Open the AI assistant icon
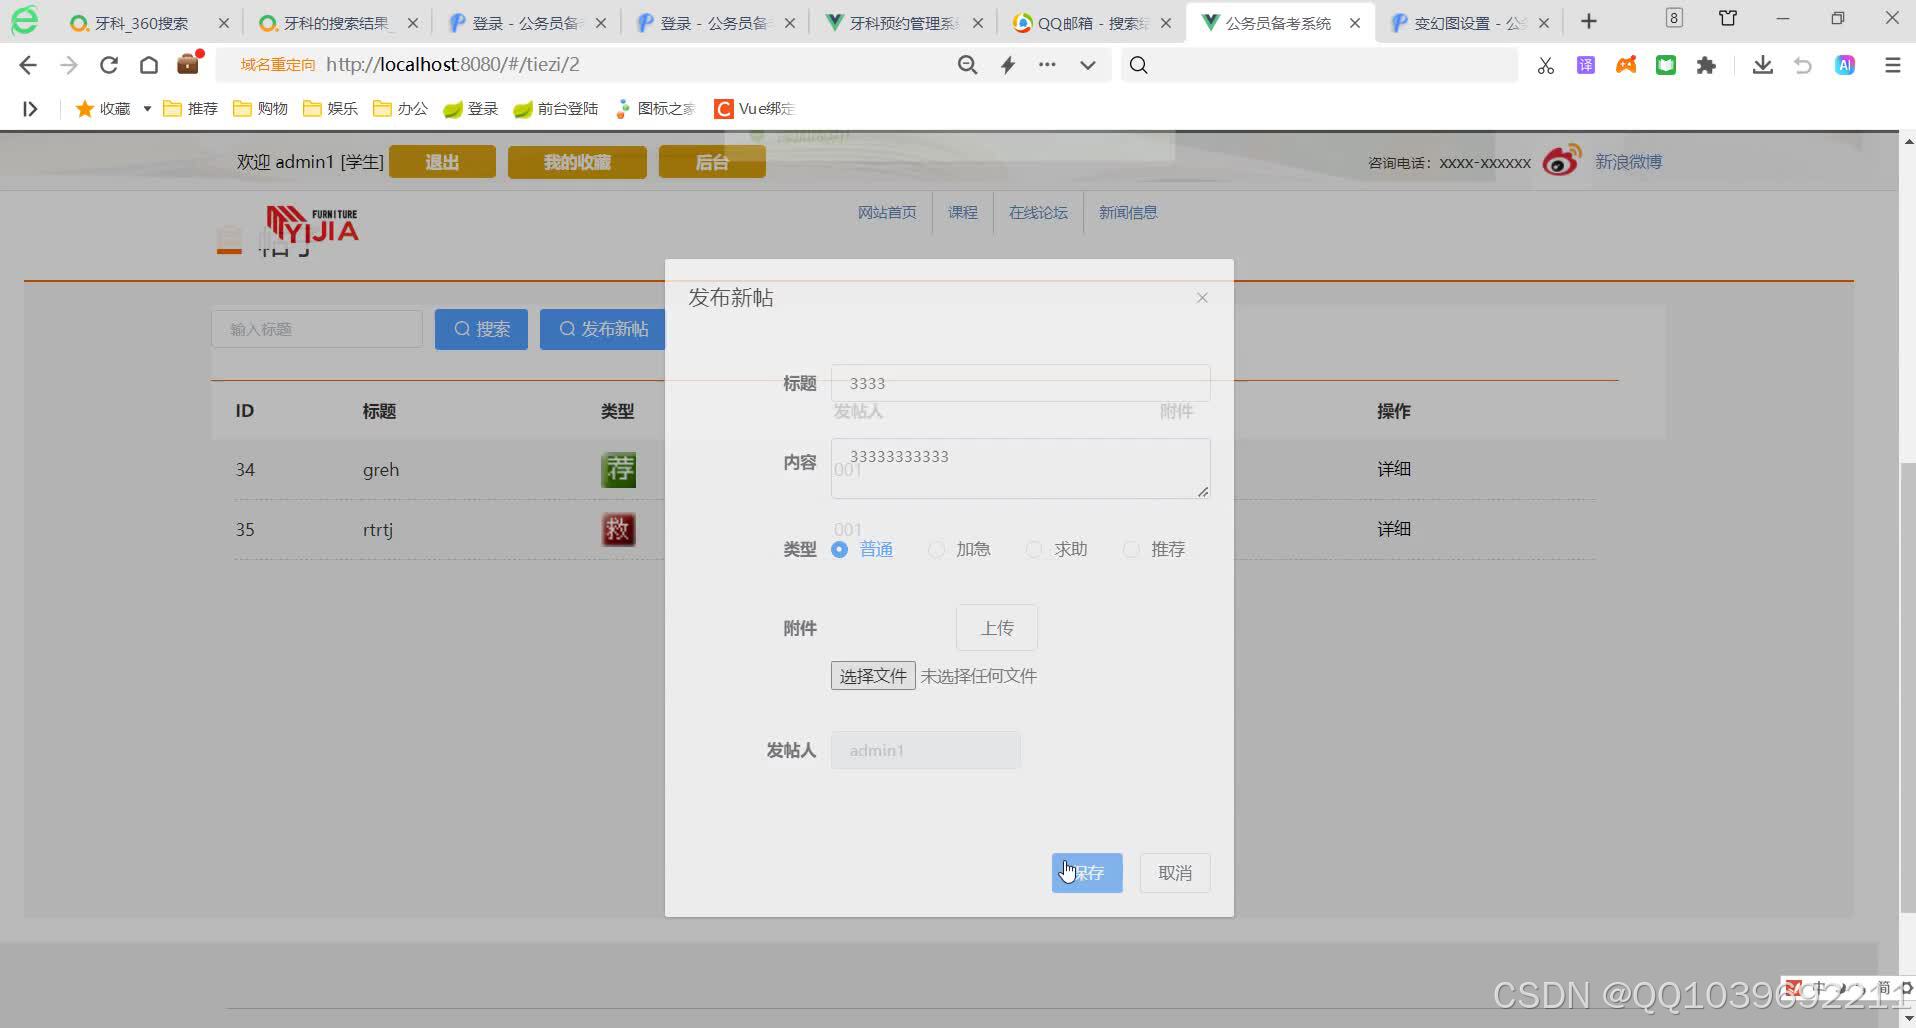The height and width of the screenshot is (1028, 1916). click(x=1846, y=64)
